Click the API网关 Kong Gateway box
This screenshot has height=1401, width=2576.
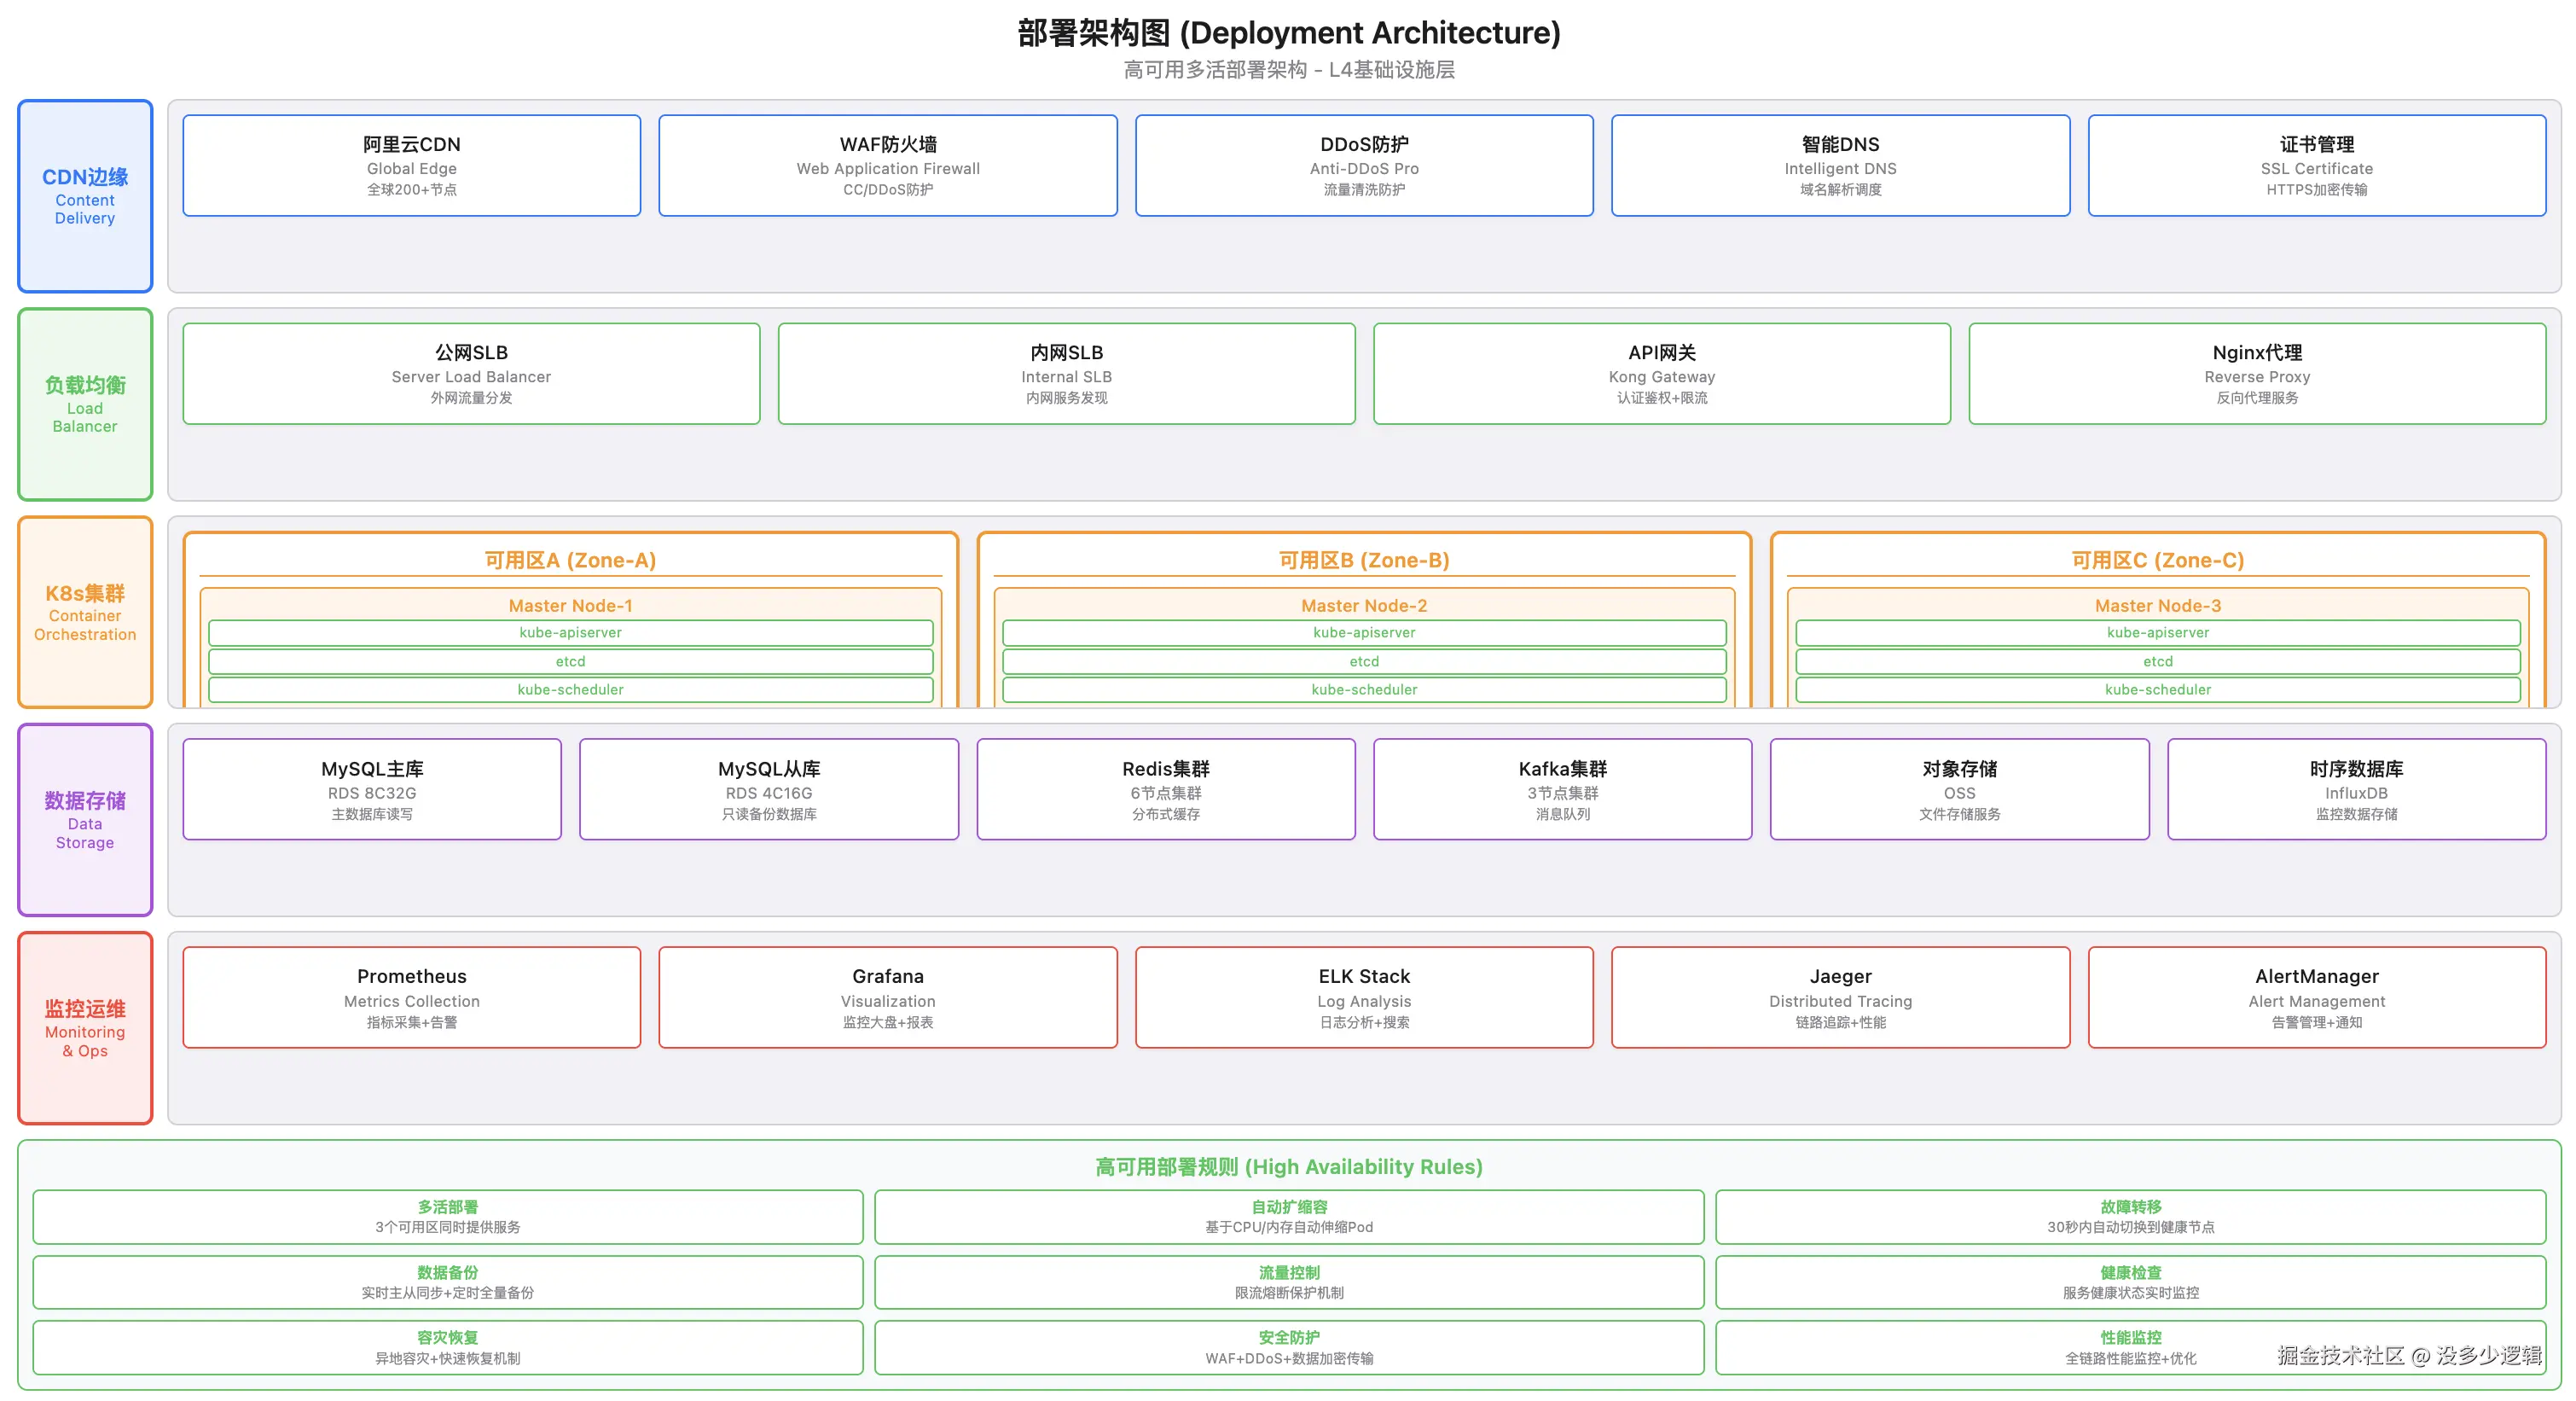1661,373
